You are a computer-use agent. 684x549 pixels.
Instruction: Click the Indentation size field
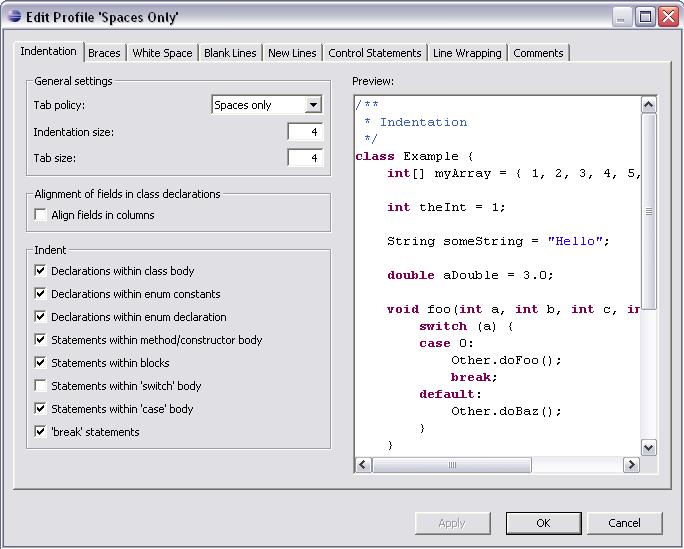tap(304, 132)
